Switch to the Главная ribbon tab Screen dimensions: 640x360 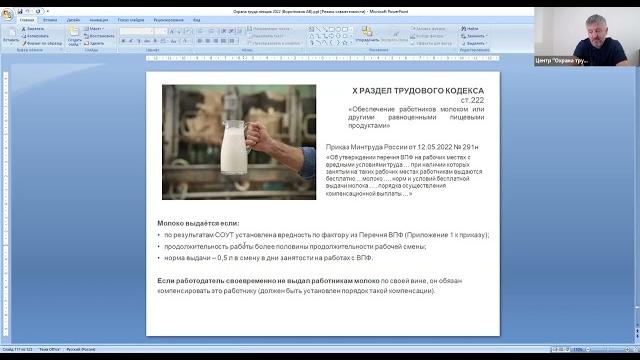(27, 20)
